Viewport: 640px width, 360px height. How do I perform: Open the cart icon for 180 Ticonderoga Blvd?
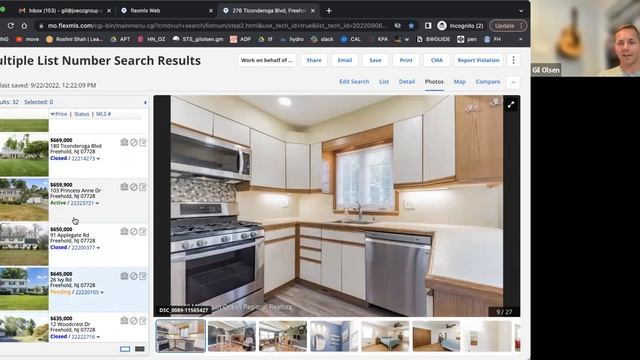(124, 142)
